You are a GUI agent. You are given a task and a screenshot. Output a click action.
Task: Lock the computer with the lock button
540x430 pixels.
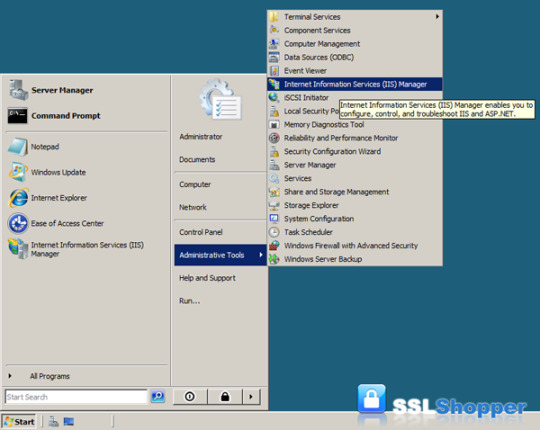coord(225,397)
